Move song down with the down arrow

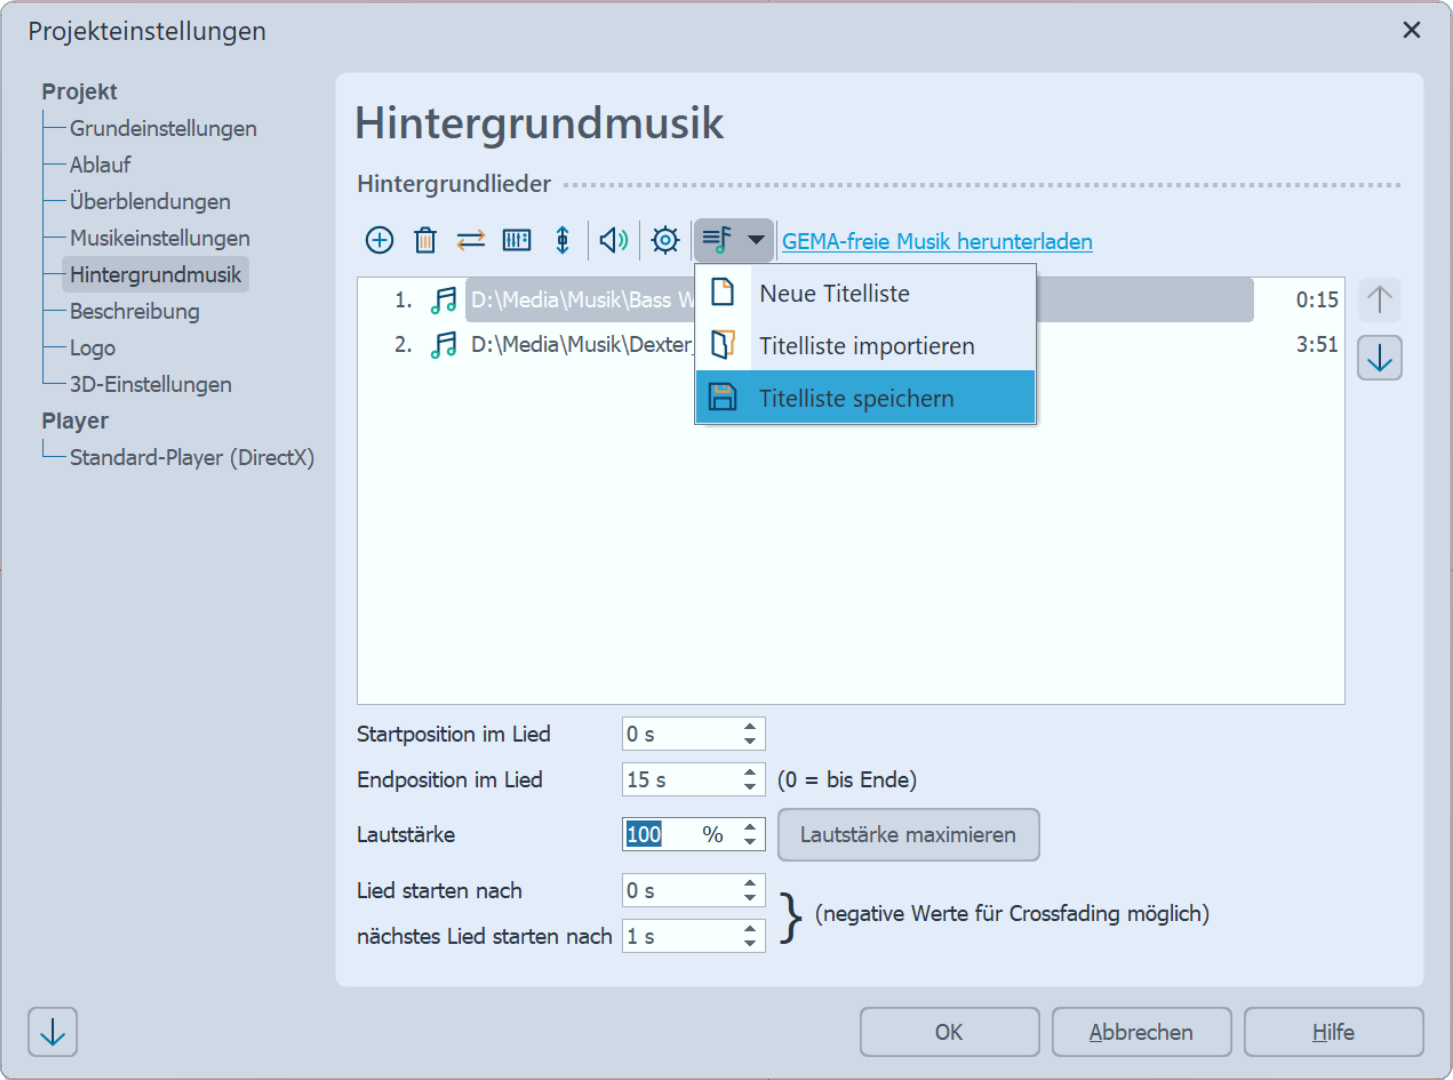click(x=1379, y=358)
